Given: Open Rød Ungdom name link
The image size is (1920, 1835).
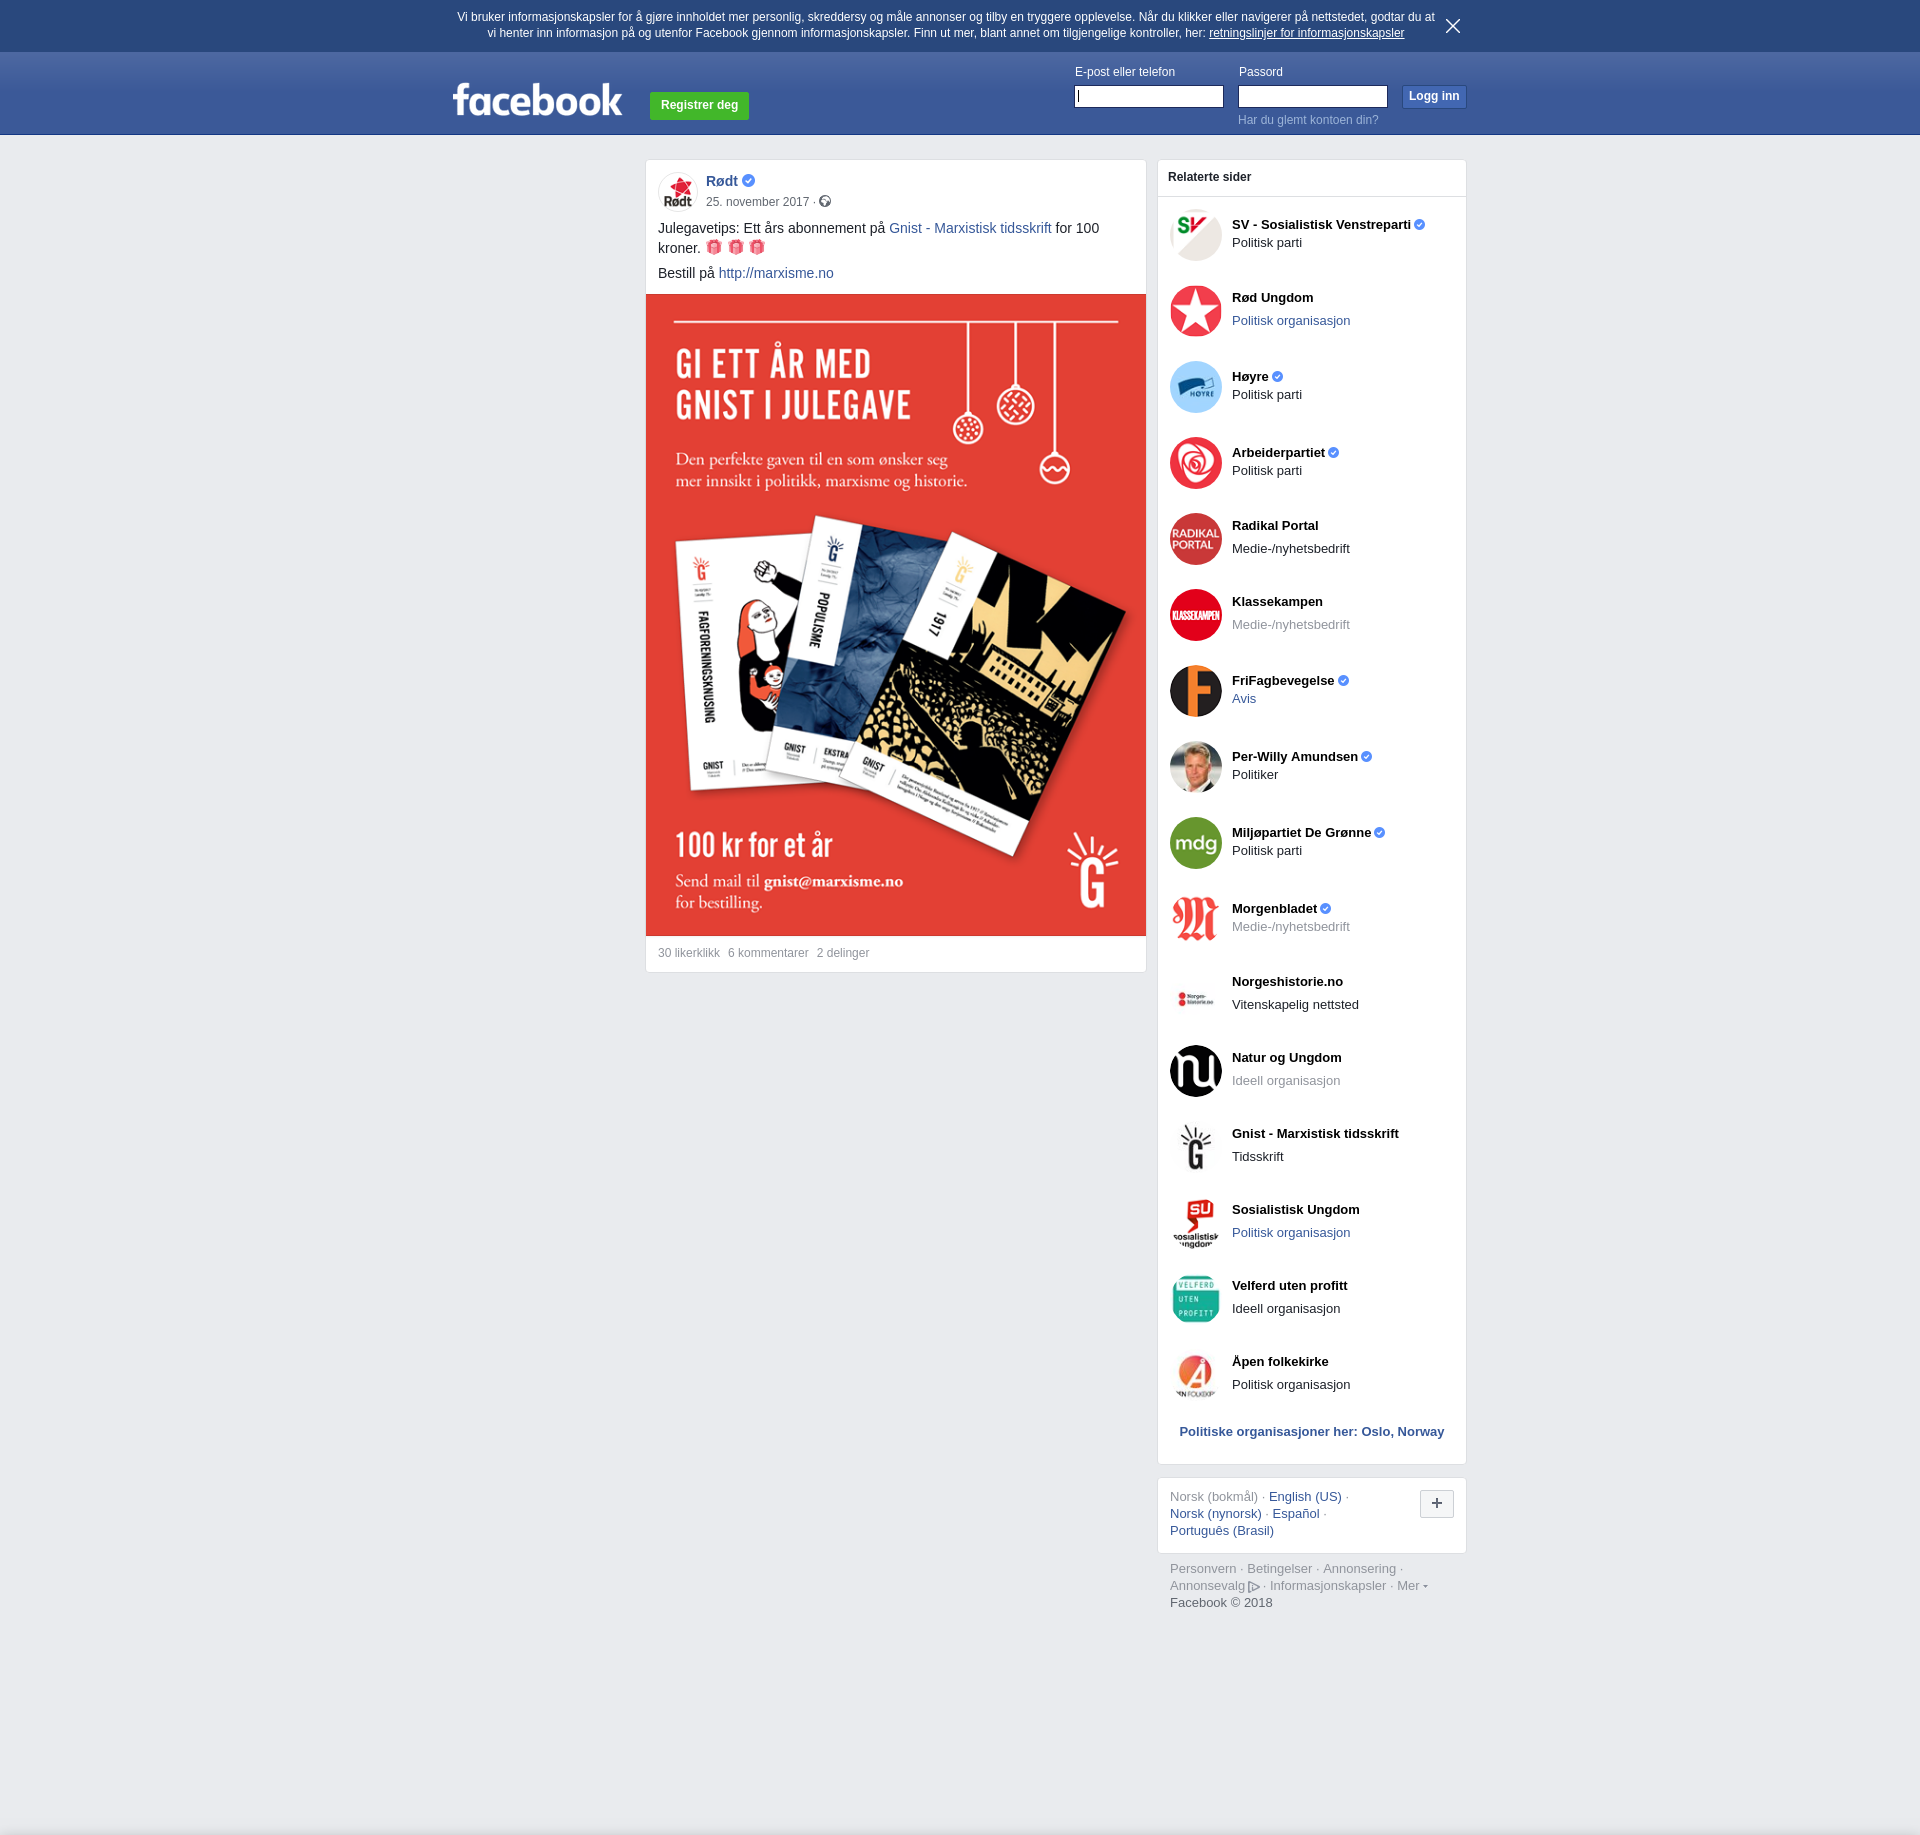Looking at the screenshot, I should click(x=1273, y=298).
